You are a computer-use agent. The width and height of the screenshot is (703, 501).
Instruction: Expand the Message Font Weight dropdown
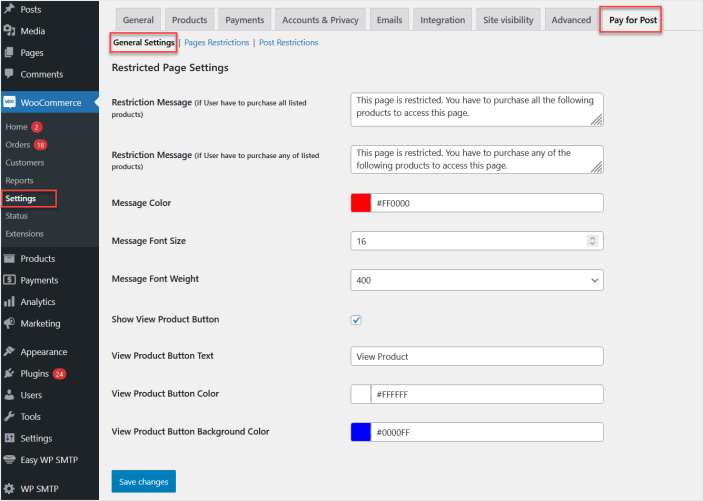click(x=477, y=281)
